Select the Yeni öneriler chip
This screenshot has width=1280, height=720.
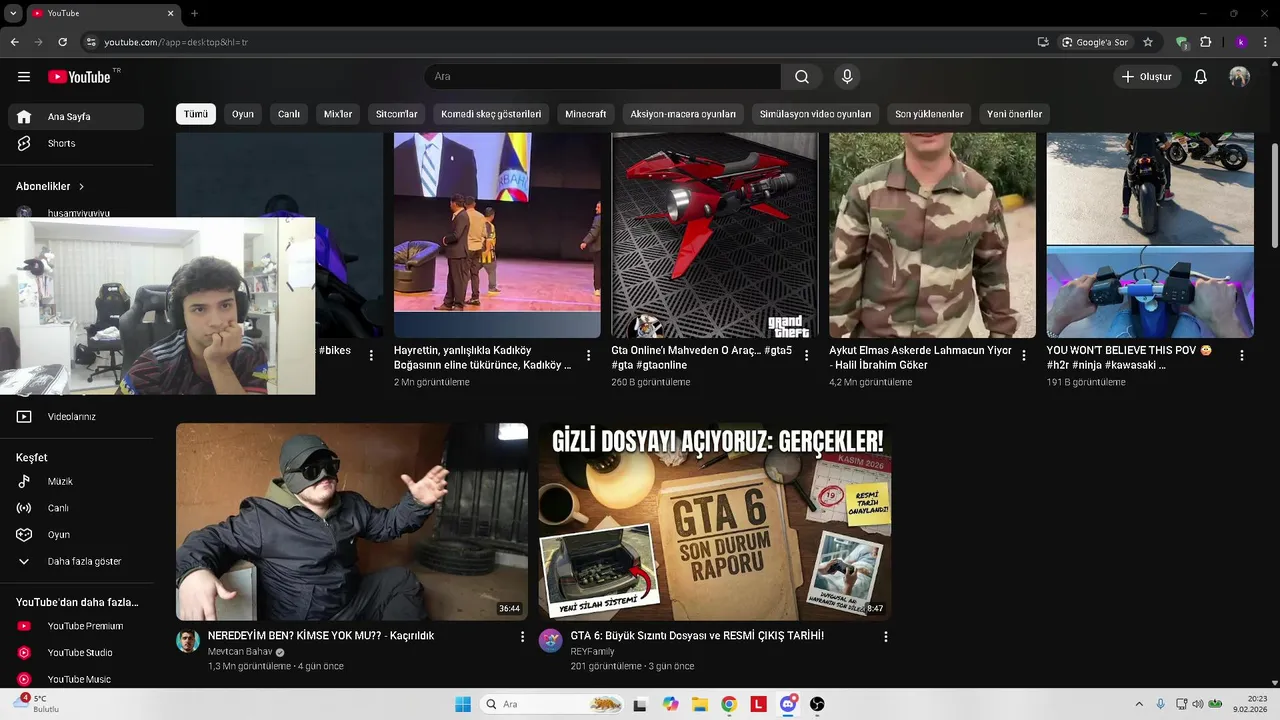pos(1015,114)
